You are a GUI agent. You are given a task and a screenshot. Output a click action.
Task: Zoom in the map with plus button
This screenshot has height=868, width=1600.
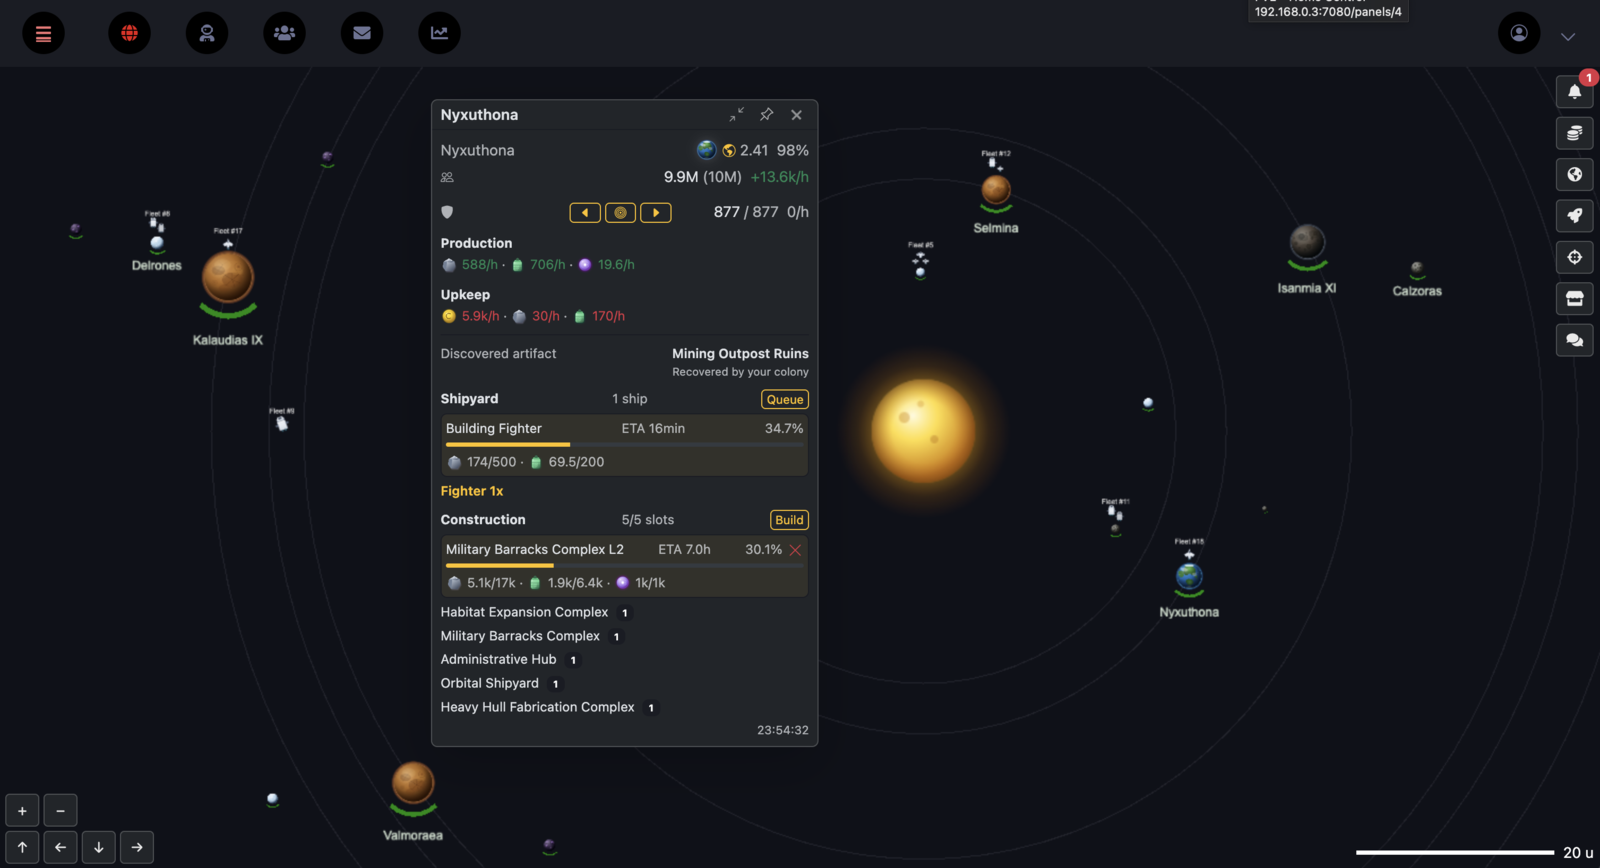pos(22,810)
